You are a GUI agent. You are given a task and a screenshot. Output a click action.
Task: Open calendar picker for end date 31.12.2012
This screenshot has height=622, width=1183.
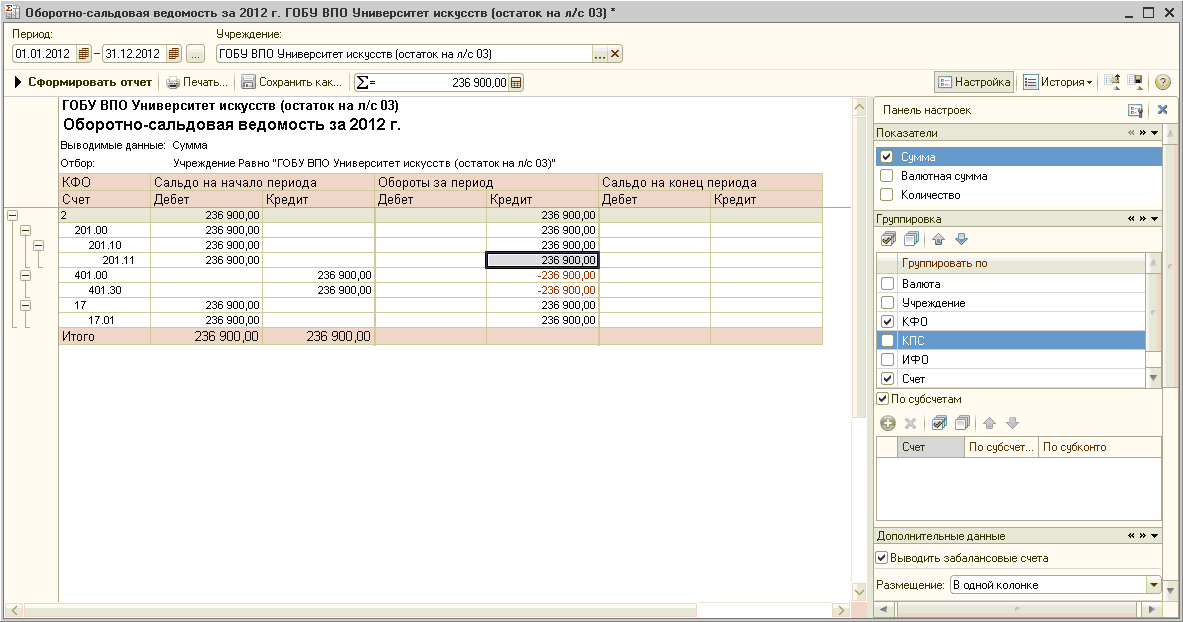point(174,54)
